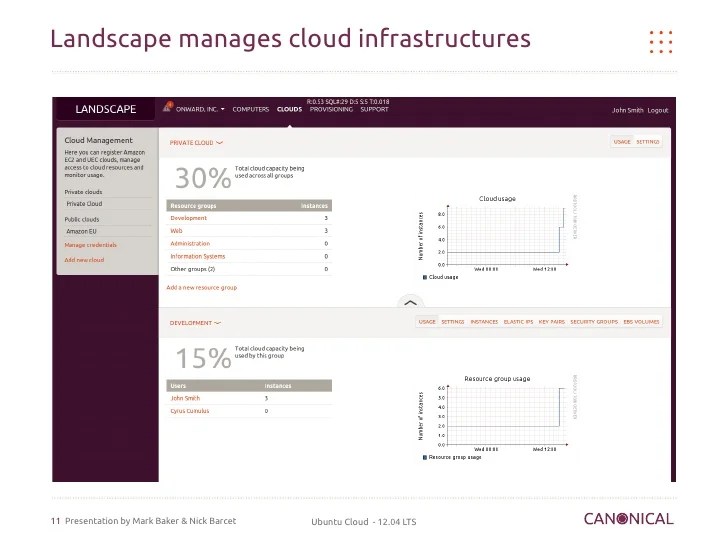
Task: Click the 15% group capacity figure
Action: [203, 358]
